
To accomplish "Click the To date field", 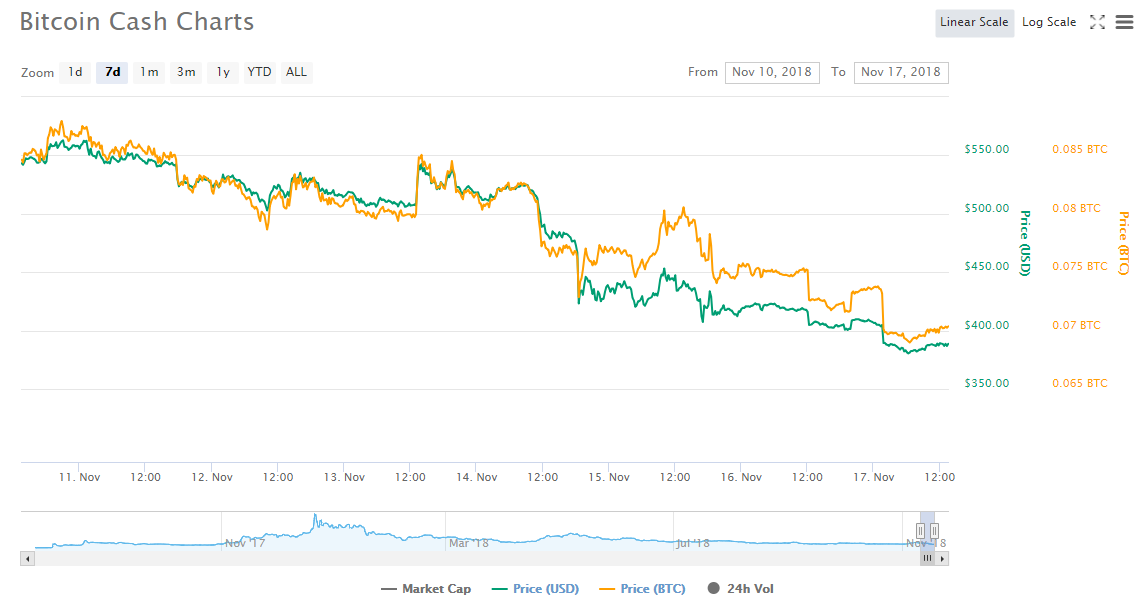I will click(900, 72).
